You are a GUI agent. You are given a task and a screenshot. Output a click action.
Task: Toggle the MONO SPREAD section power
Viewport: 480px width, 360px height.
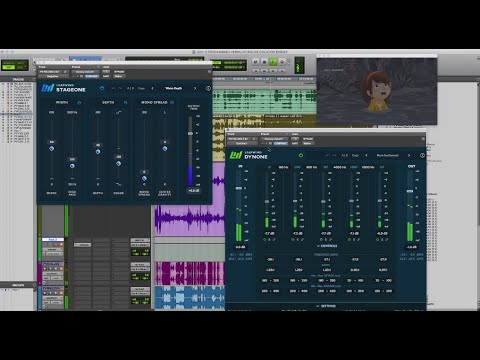click(x=172, y=103)
